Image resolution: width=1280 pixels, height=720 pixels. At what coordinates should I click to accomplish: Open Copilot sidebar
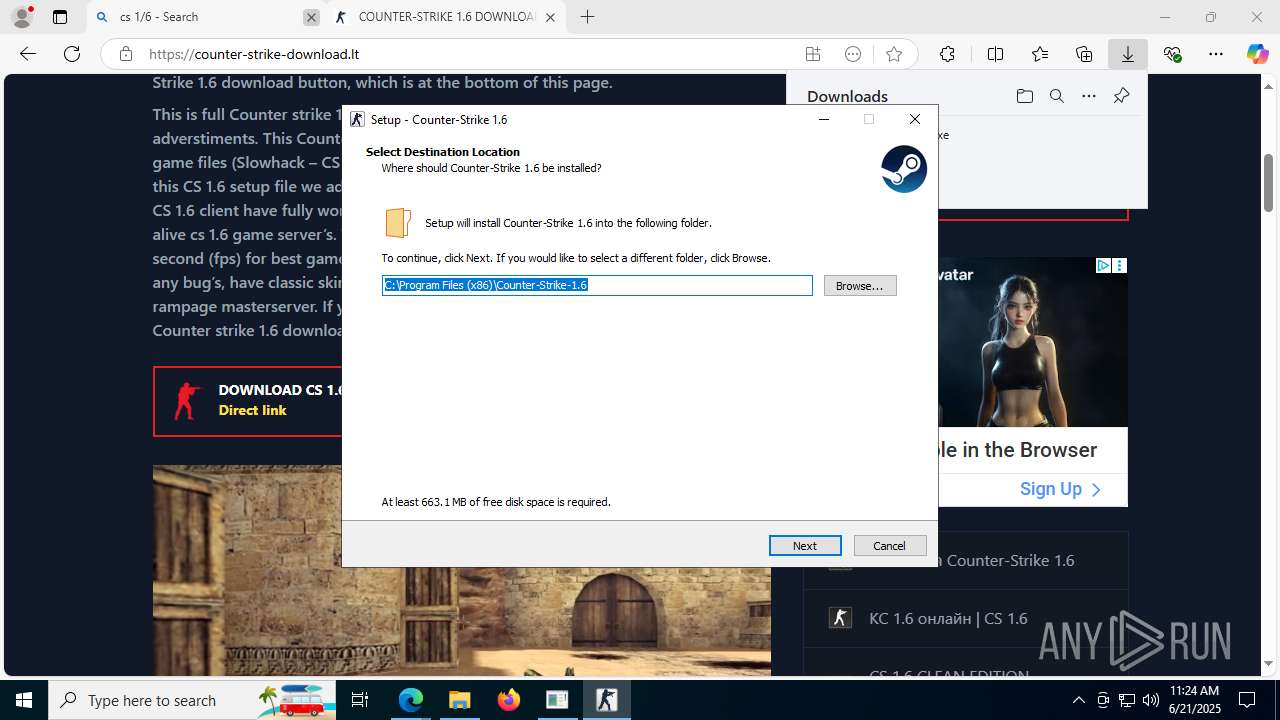(x=1258, y=54)
